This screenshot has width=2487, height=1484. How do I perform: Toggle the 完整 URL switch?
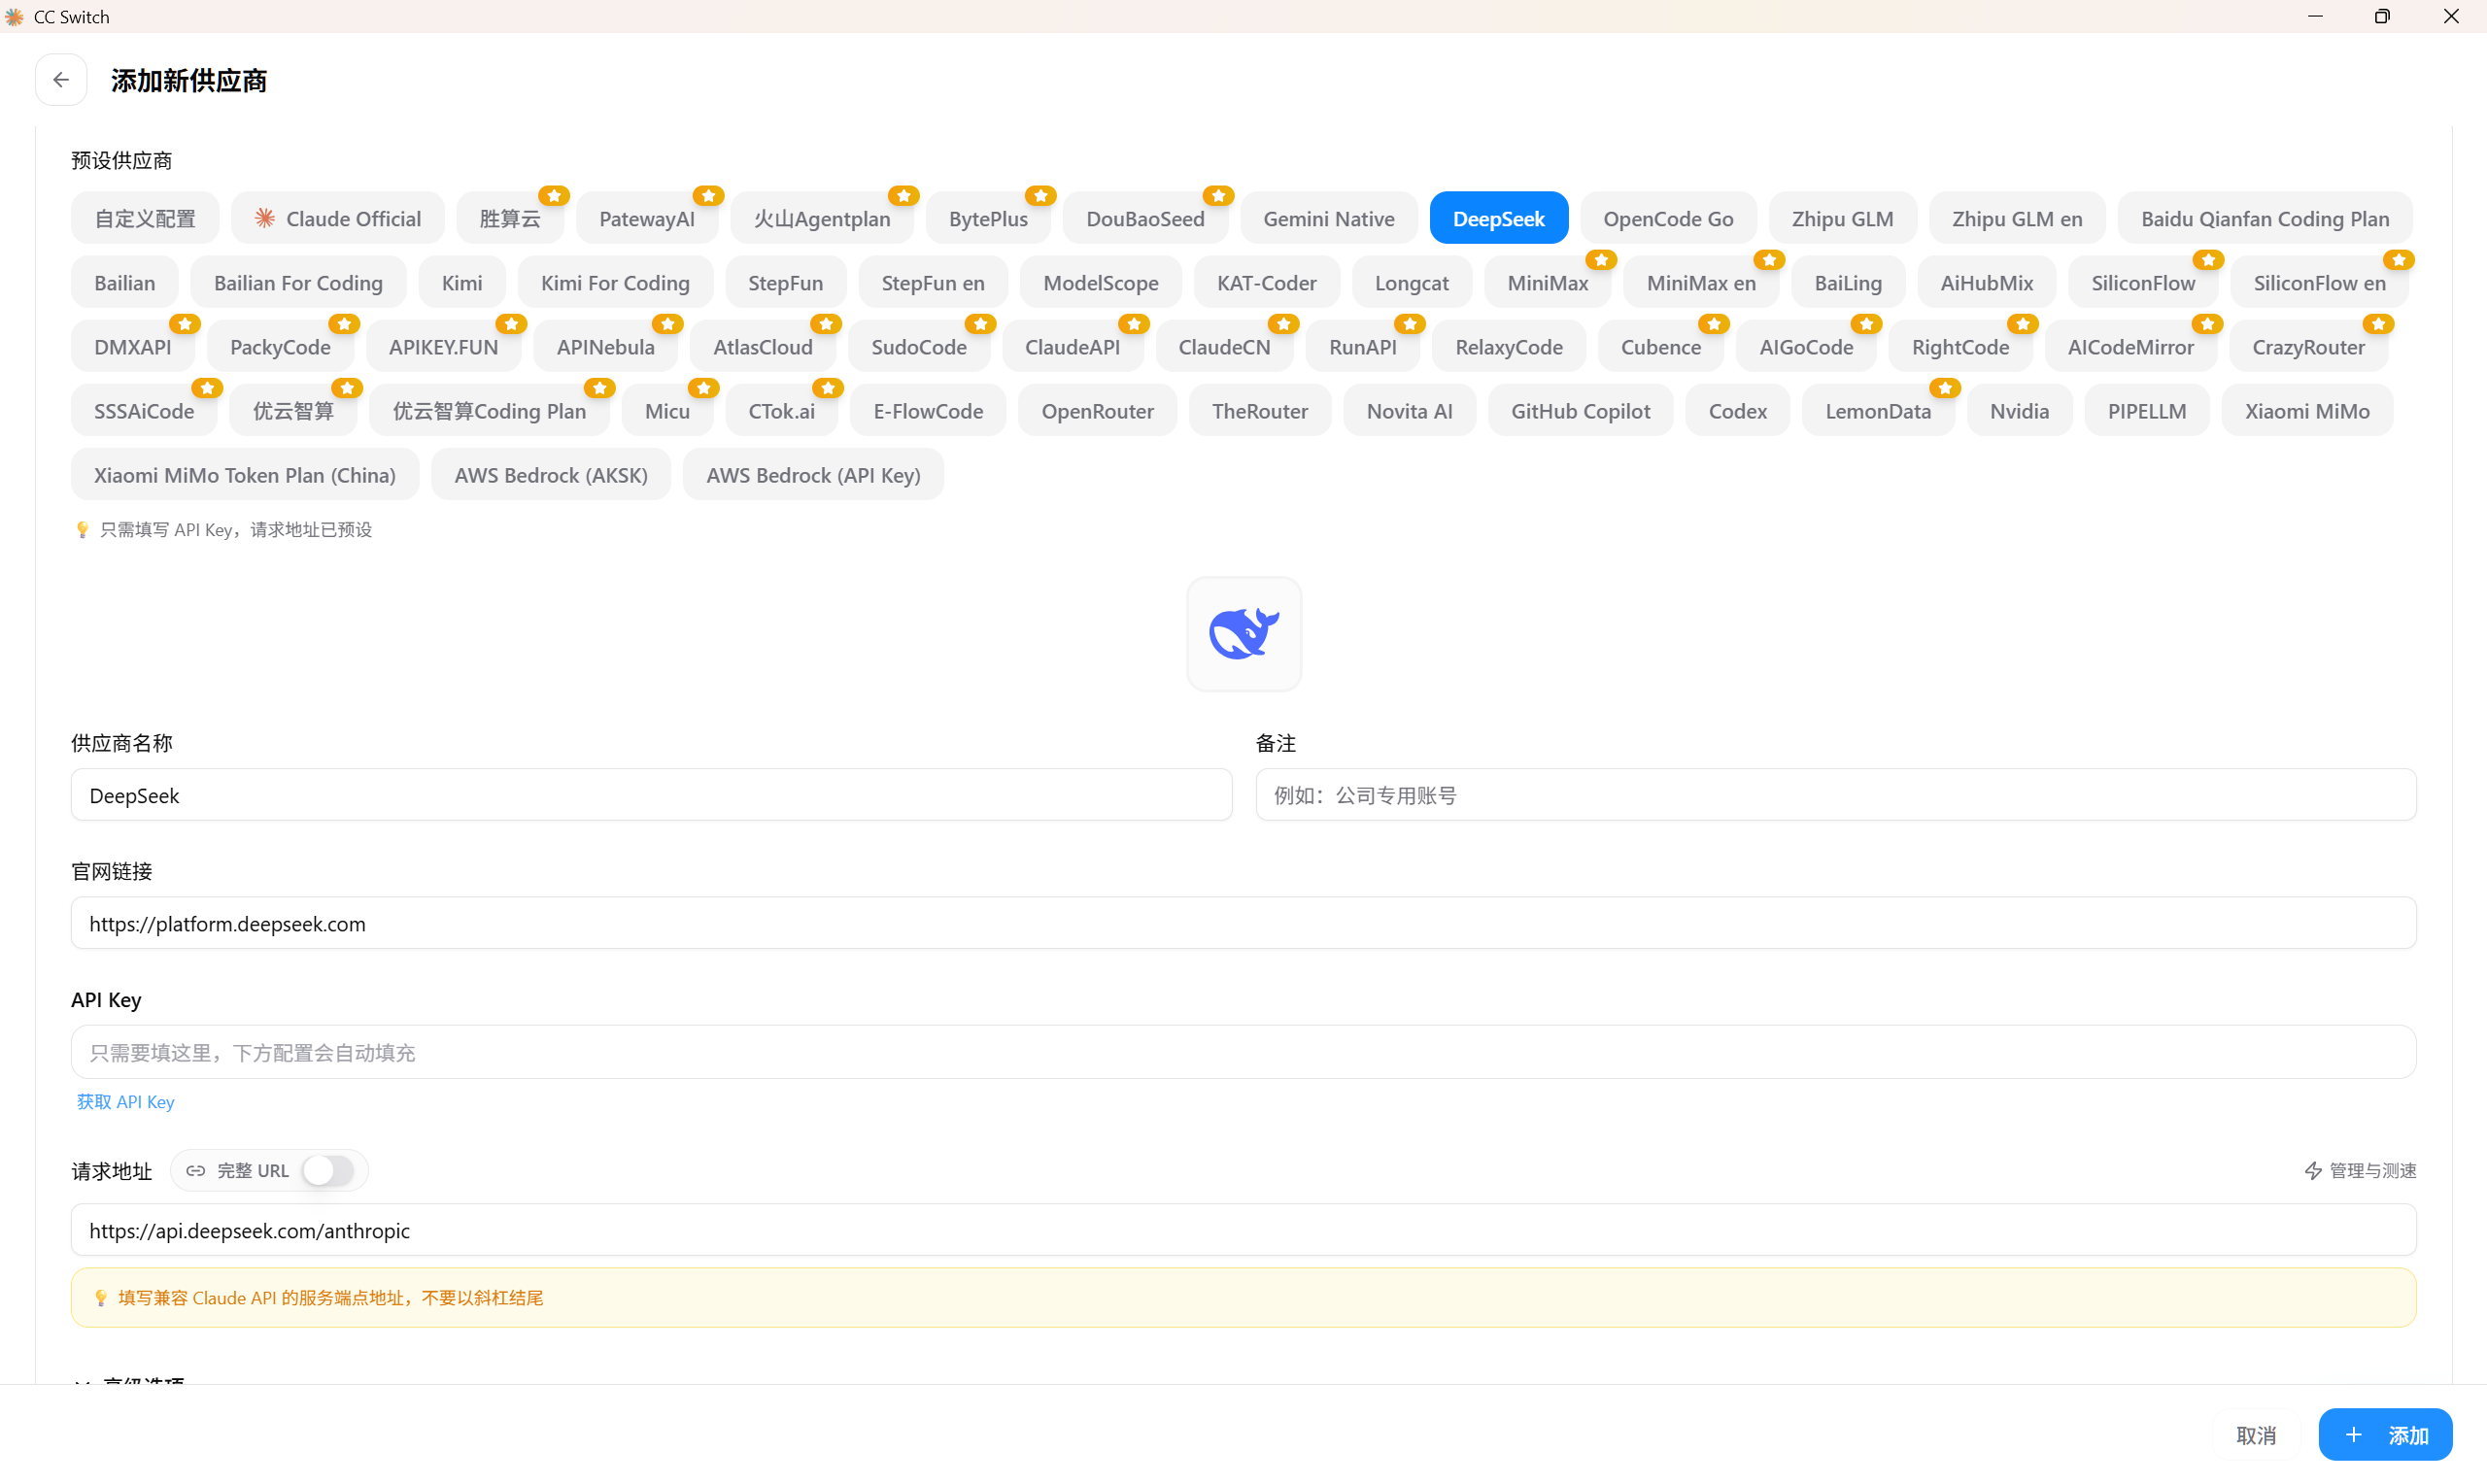(328, 1171)
